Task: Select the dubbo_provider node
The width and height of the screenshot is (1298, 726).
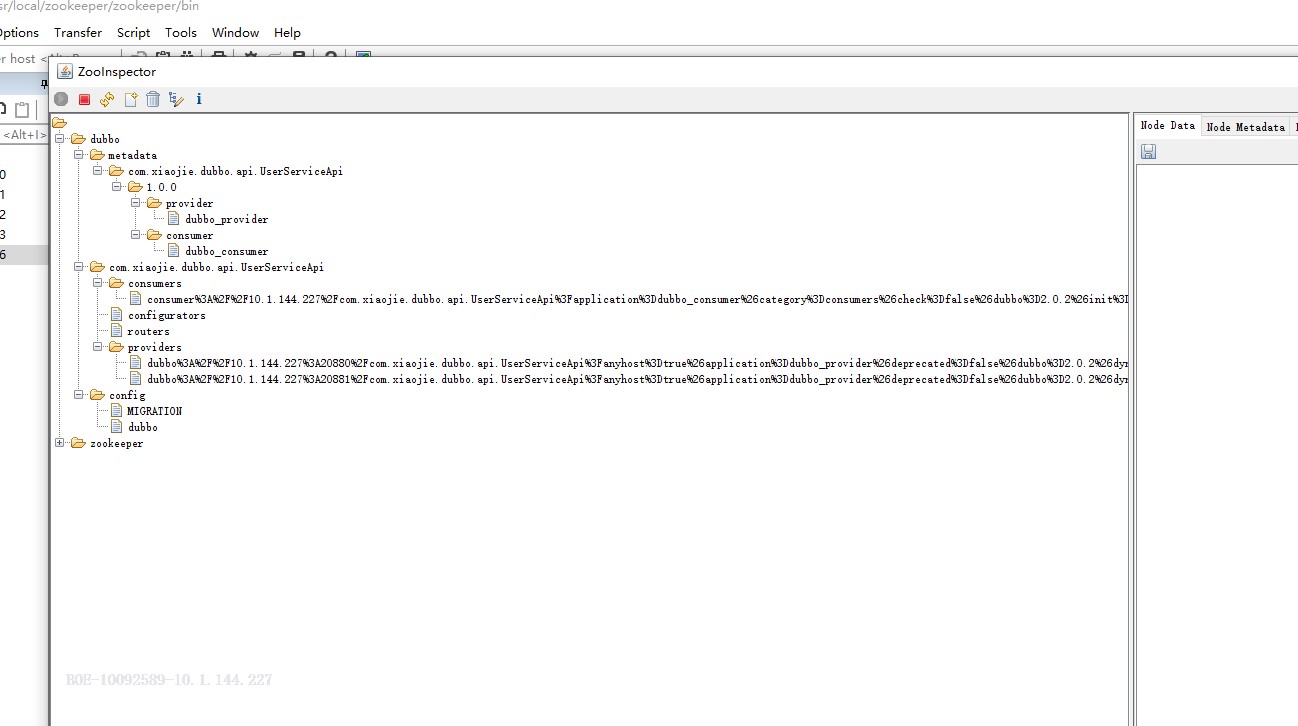Action: pos(227,219)
